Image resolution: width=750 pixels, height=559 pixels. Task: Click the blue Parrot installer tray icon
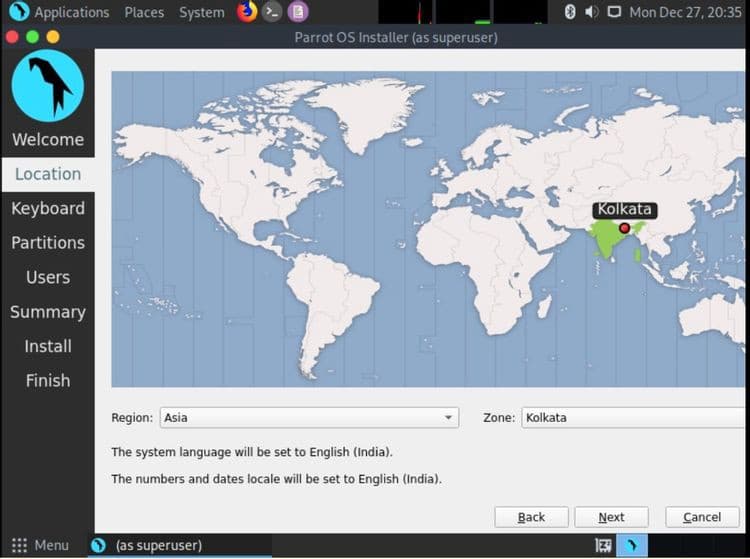click(x=632, y=545)
